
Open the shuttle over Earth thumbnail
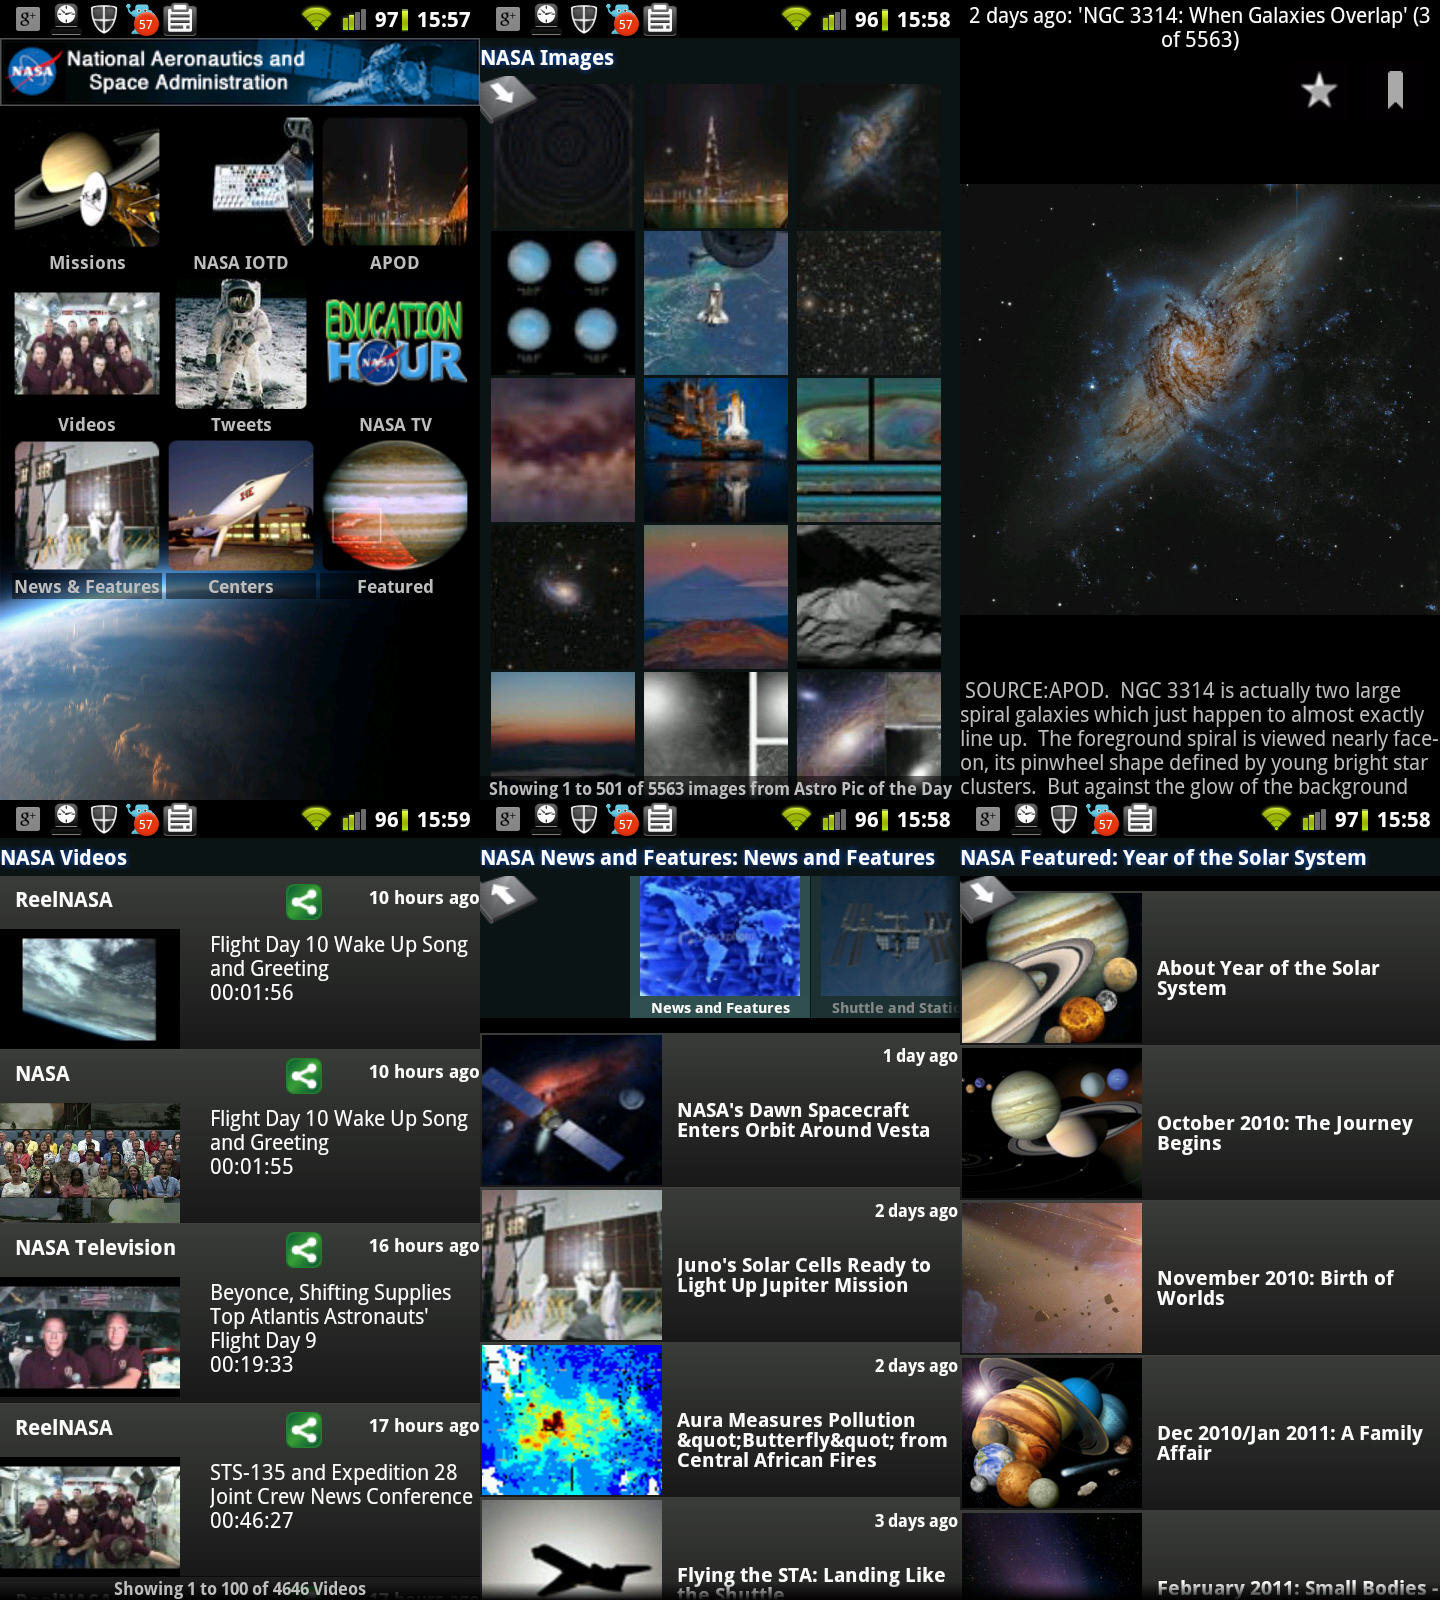click(x=716, y=303)
